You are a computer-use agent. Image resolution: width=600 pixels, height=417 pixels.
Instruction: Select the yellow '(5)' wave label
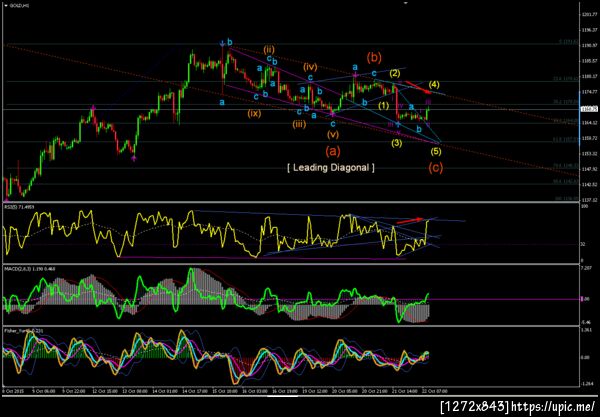435,151
